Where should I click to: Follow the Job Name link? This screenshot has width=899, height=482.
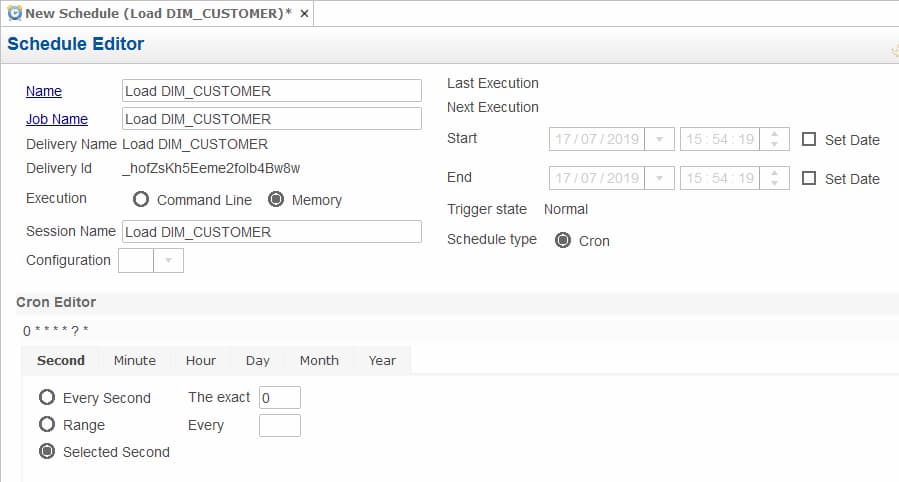point(57,119)
